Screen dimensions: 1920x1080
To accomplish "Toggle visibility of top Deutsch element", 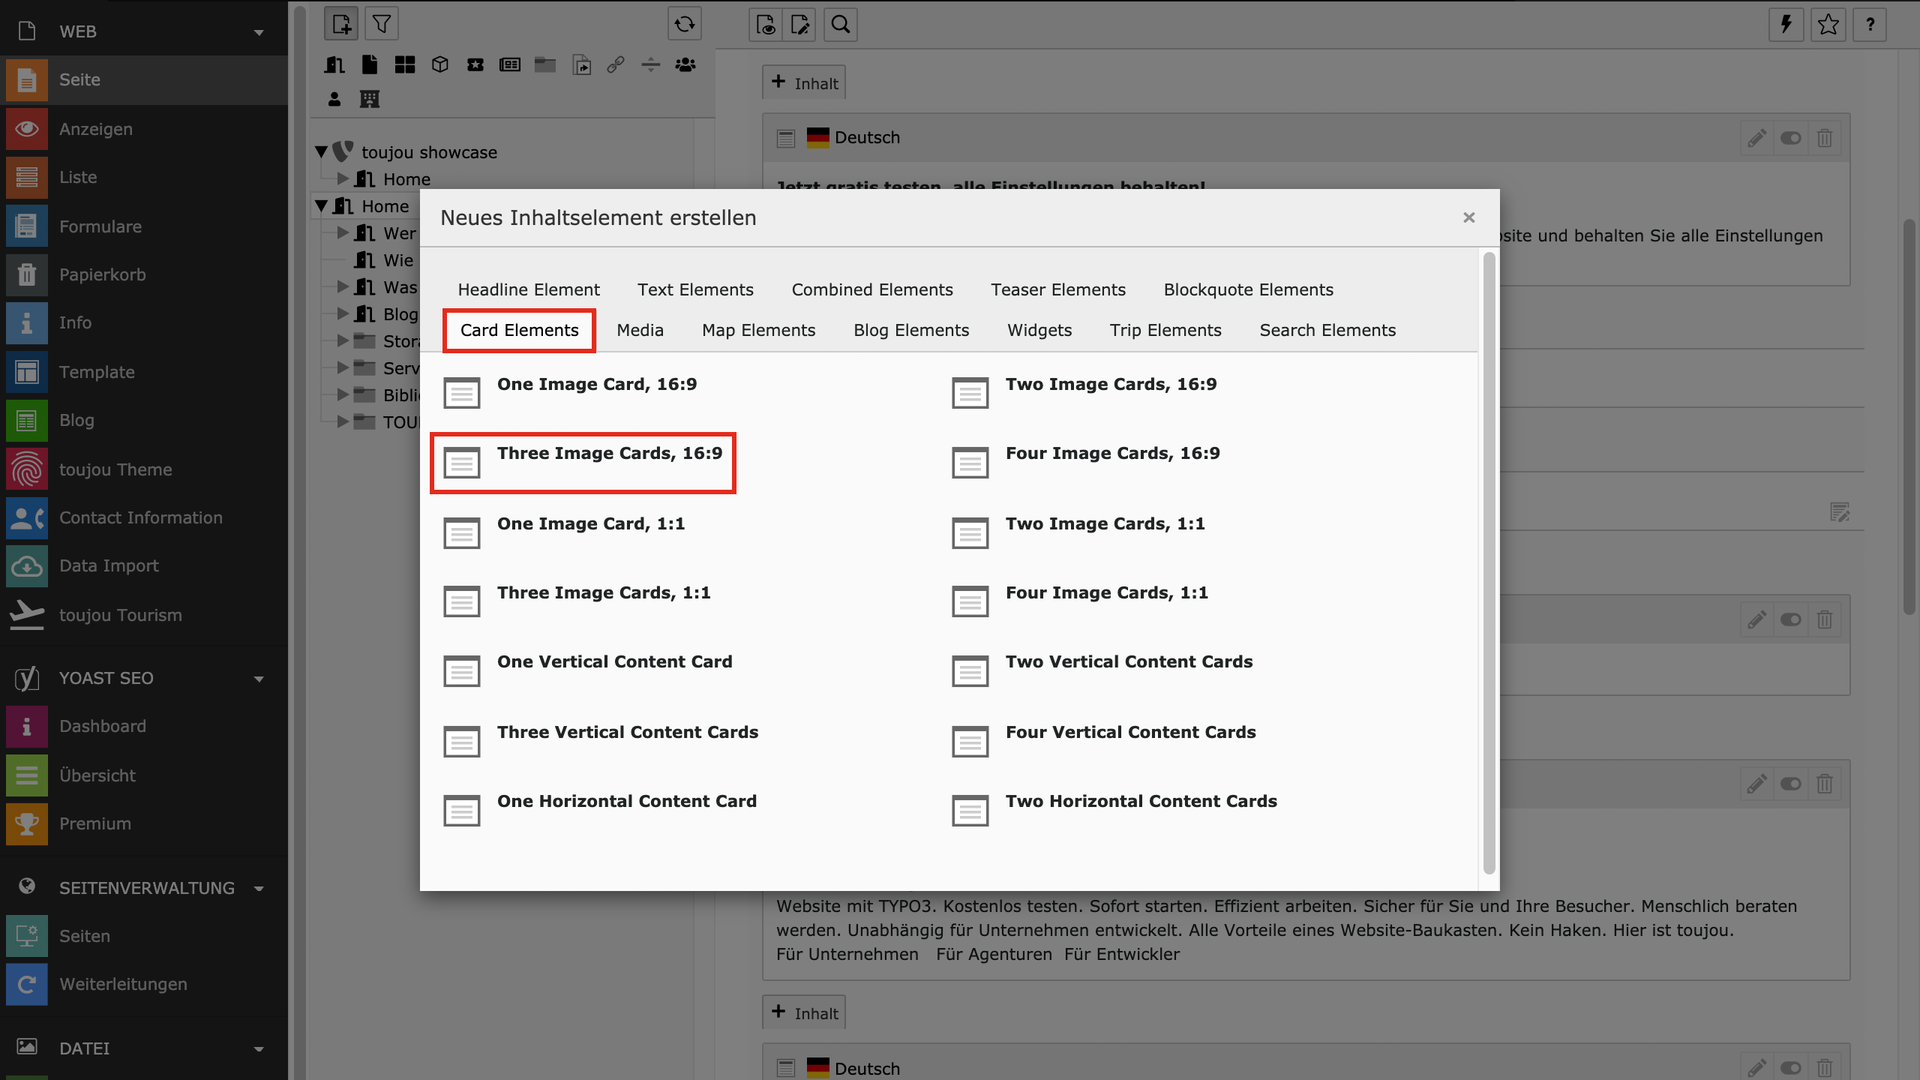I will tap(1791, 138).
